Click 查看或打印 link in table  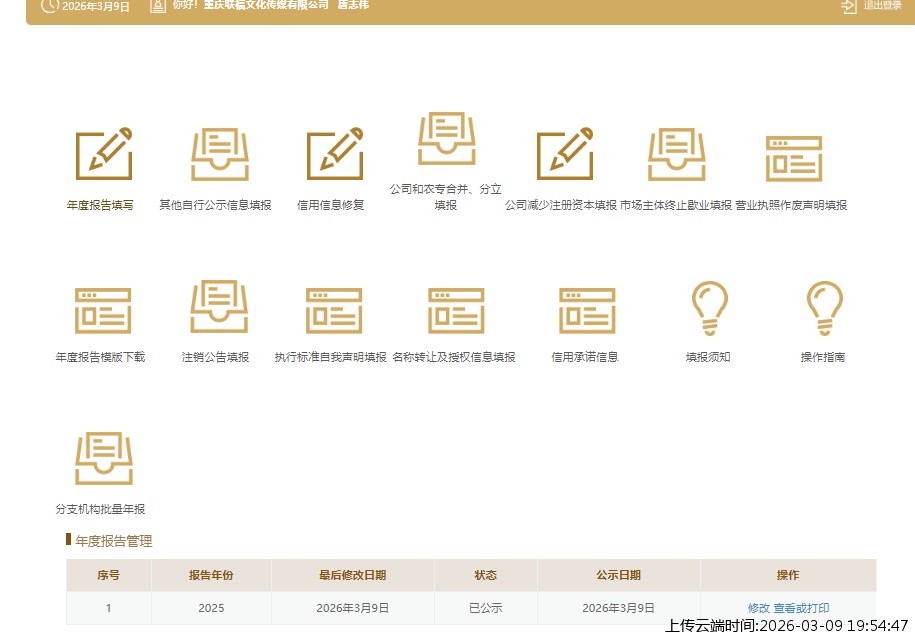point(801,608)
